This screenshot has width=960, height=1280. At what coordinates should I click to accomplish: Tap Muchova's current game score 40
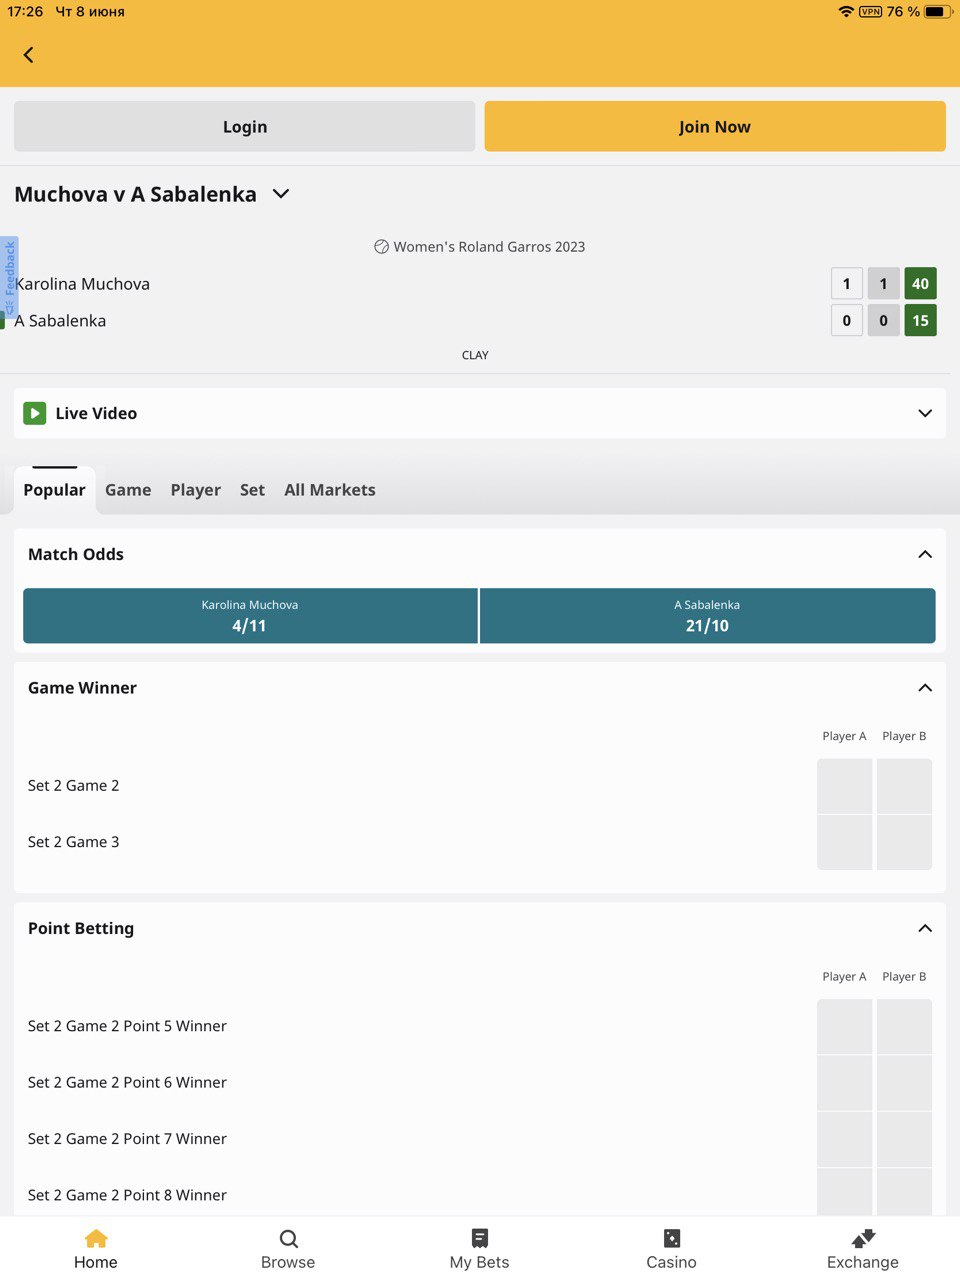click(x=920, y=284)
